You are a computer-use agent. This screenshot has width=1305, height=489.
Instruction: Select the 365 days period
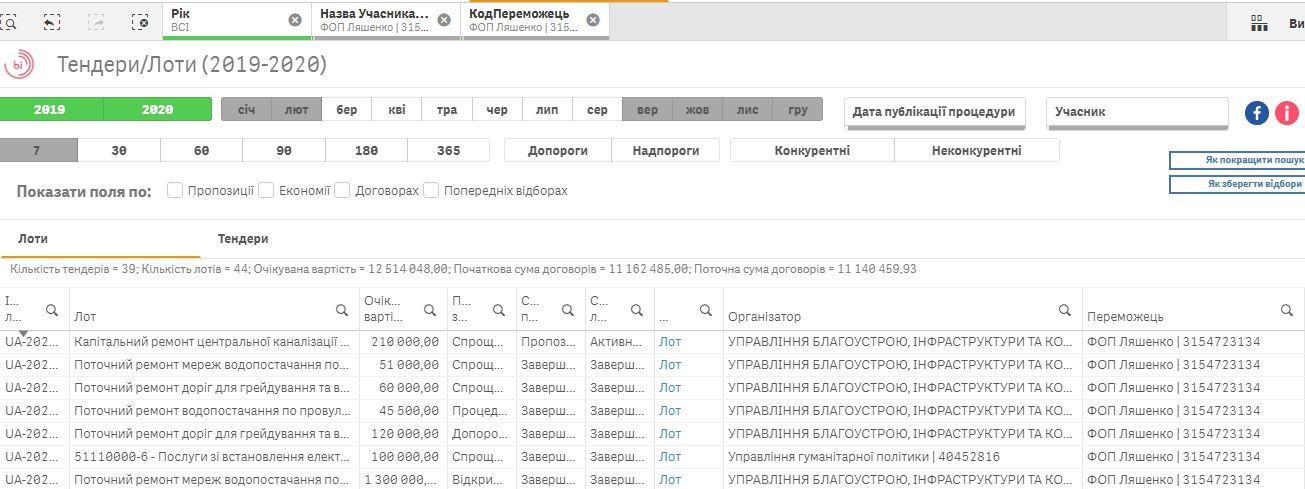pos(449,151)
